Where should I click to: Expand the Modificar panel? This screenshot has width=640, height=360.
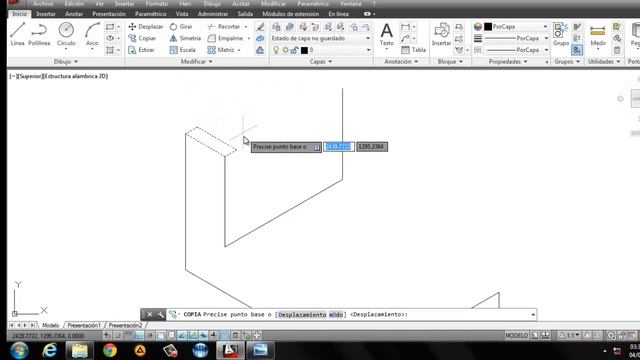coord(196,62)
